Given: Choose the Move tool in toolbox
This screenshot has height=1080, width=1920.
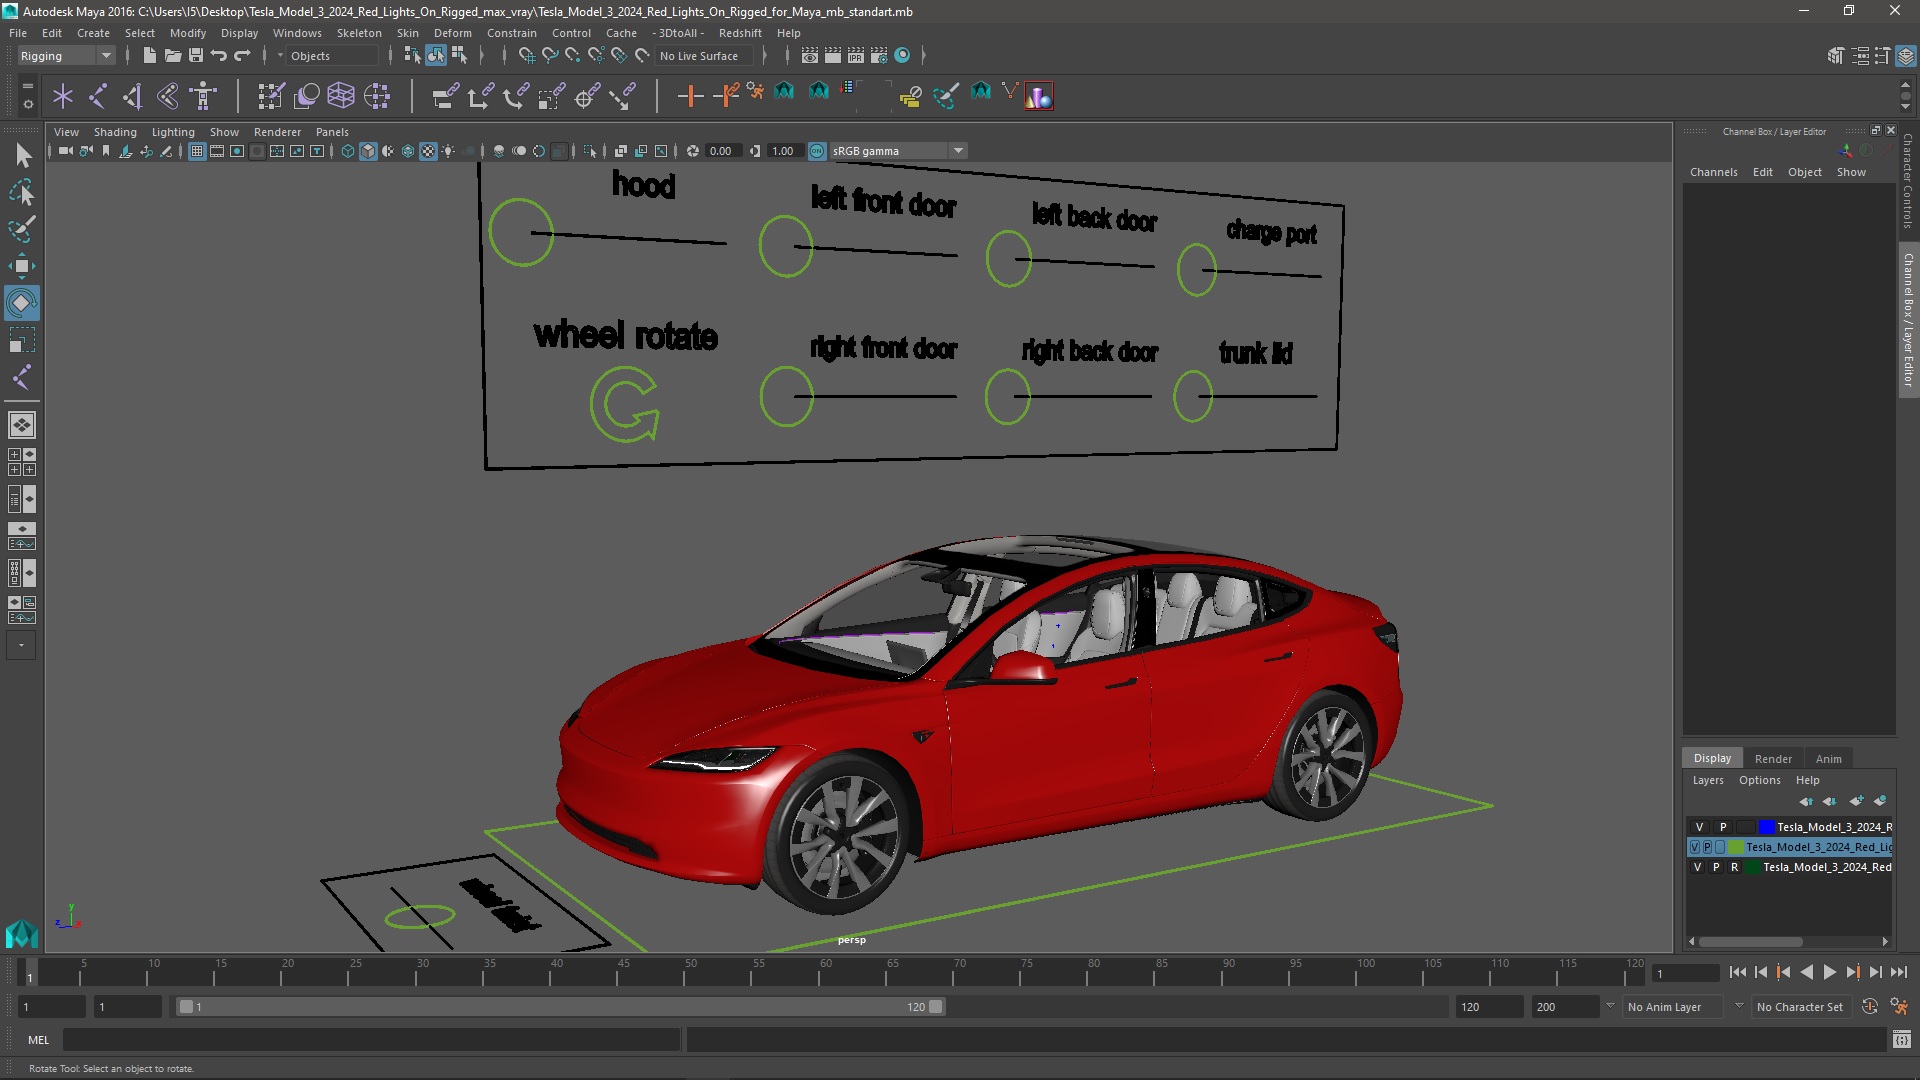Looking at the screenshot, I should click(x=22, y=266).
